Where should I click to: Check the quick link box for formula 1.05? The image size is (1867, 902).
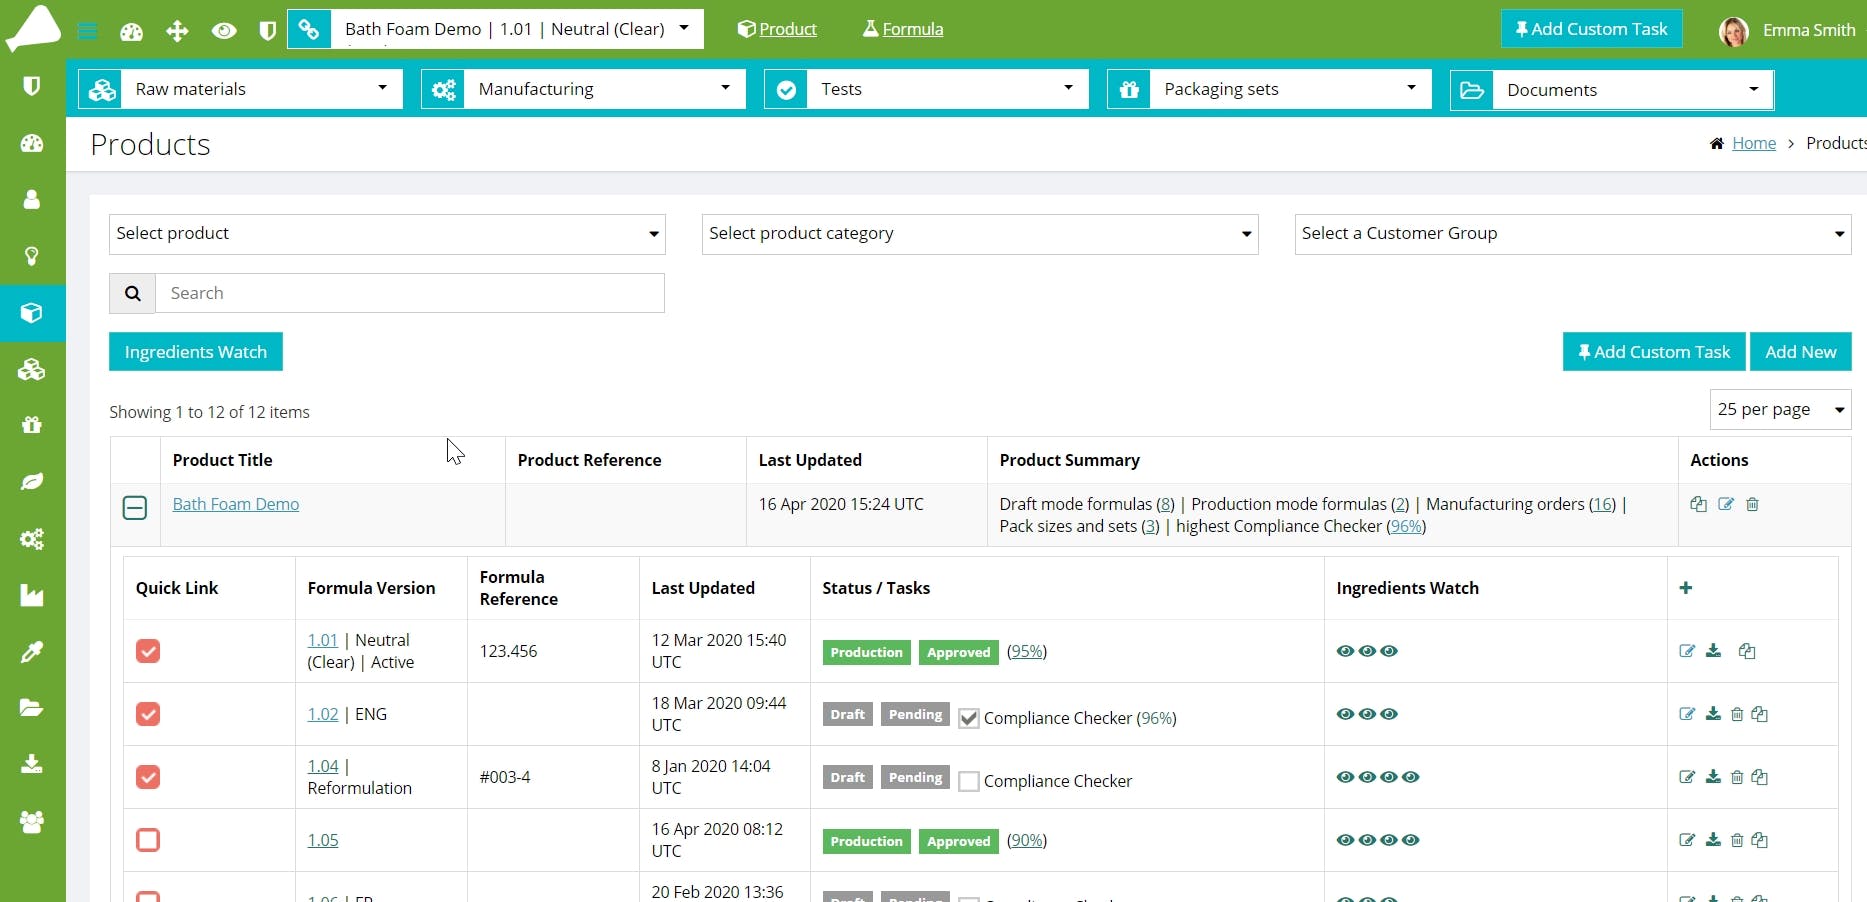pyautogui.click(x=148, y=840)
